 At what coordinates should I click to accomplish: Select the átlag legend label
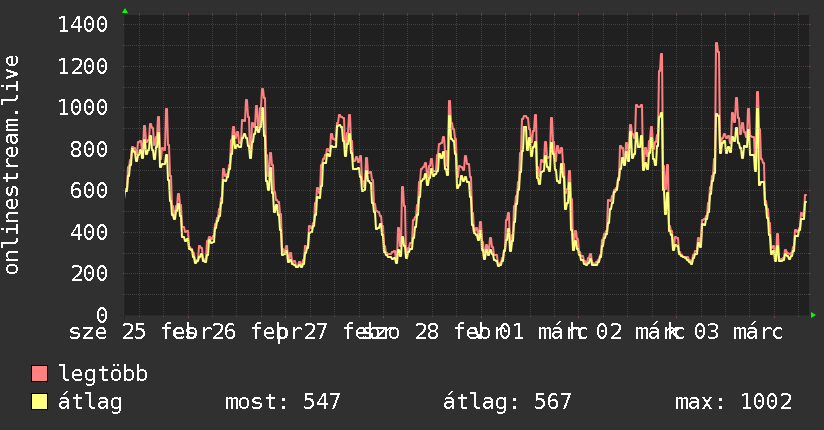(90, 402)
